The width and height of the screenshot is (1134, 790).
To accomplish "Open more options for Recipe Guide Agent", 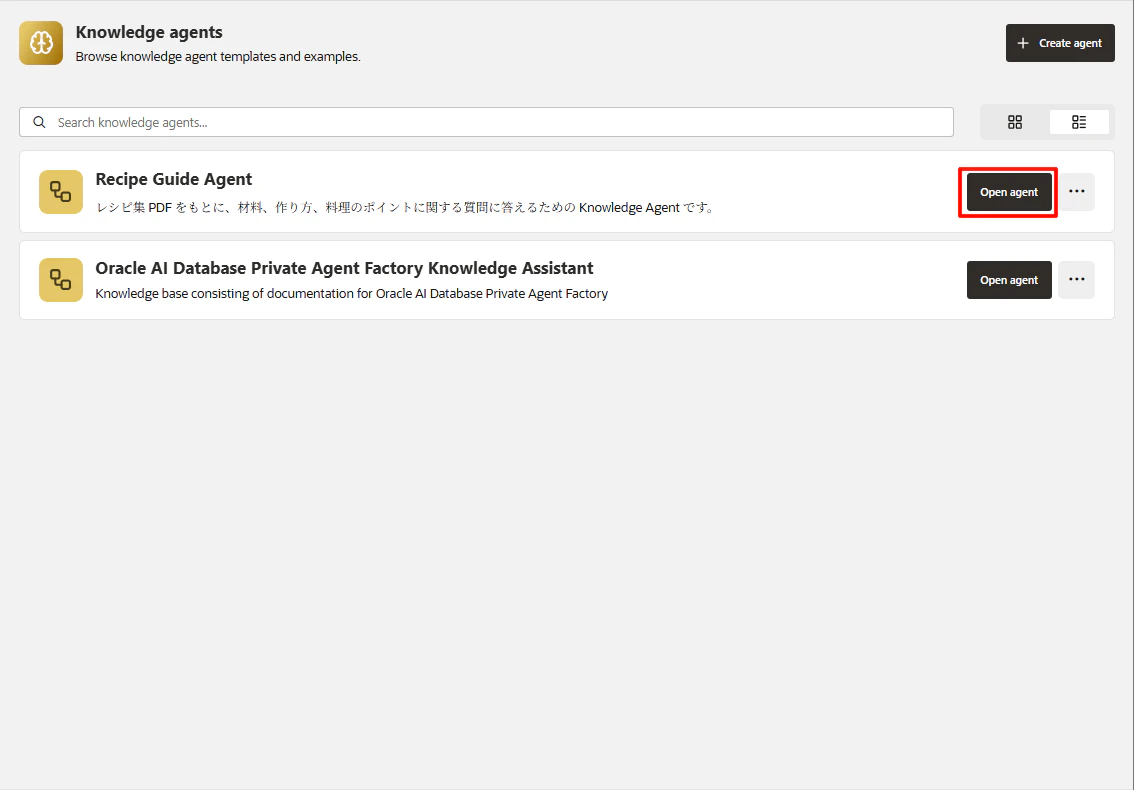I will point(1076,192).
